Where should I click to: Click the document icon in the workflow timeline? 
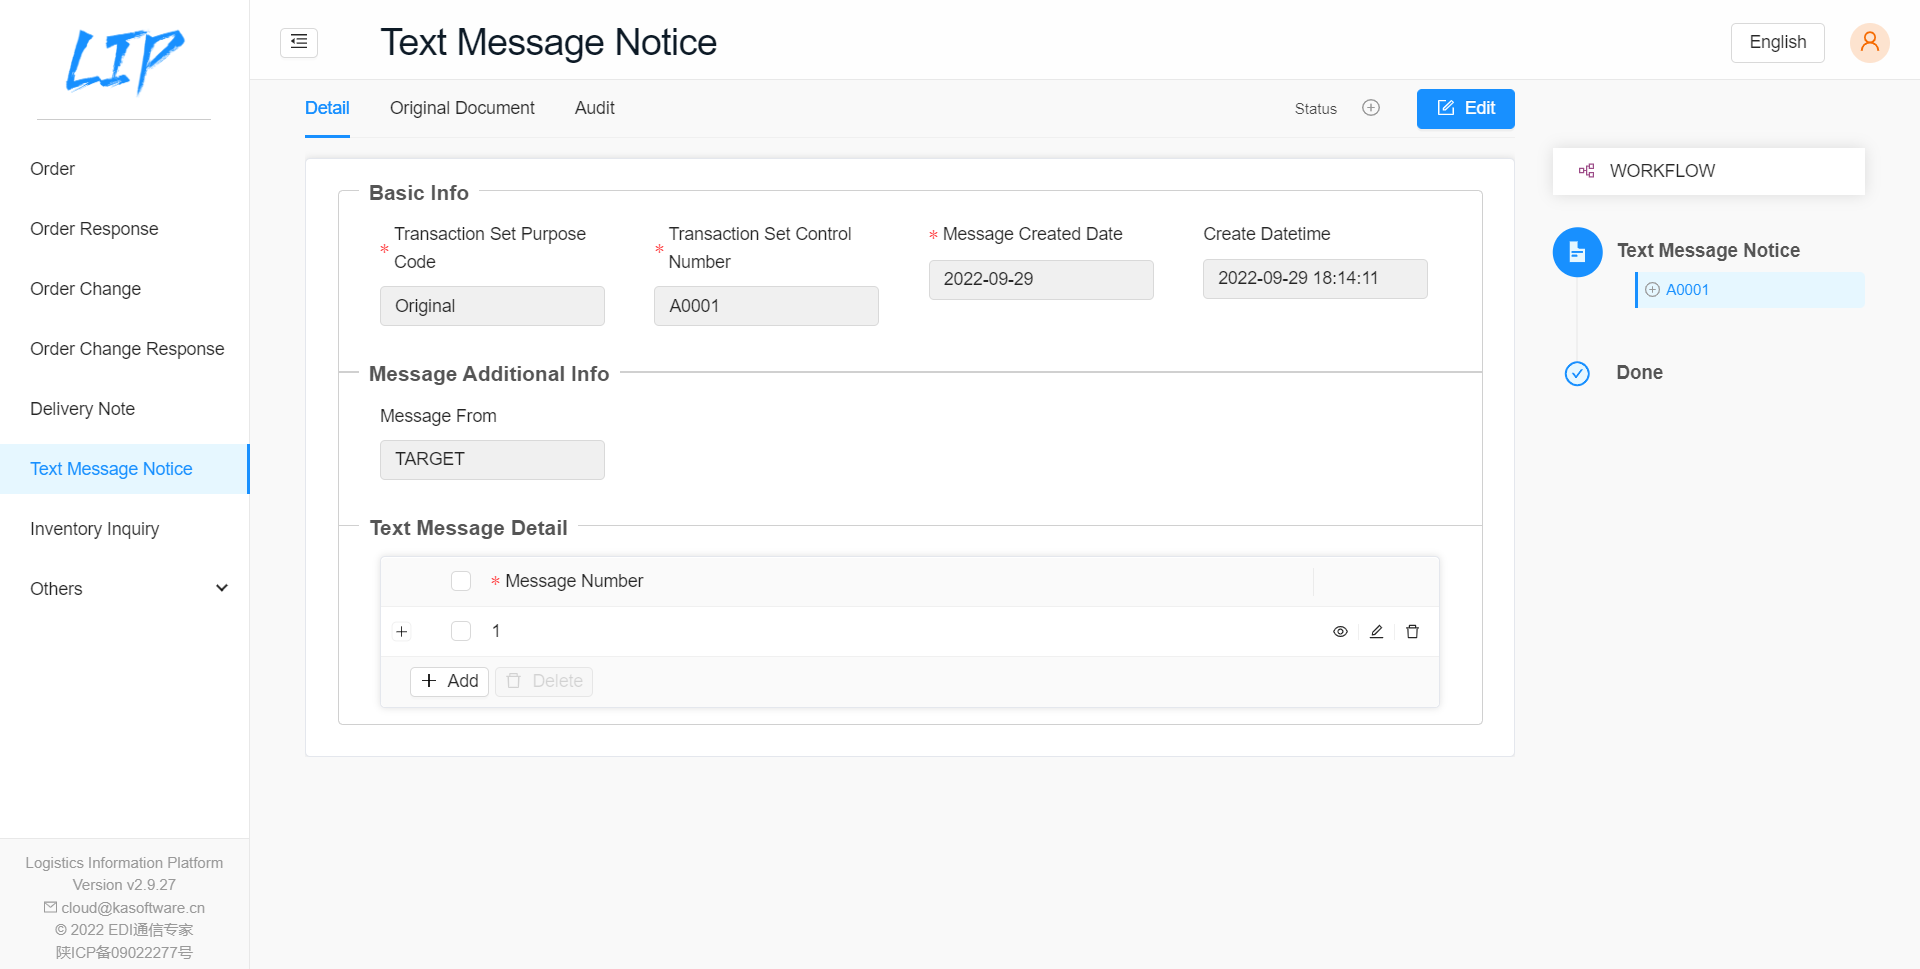point(1577,252)
